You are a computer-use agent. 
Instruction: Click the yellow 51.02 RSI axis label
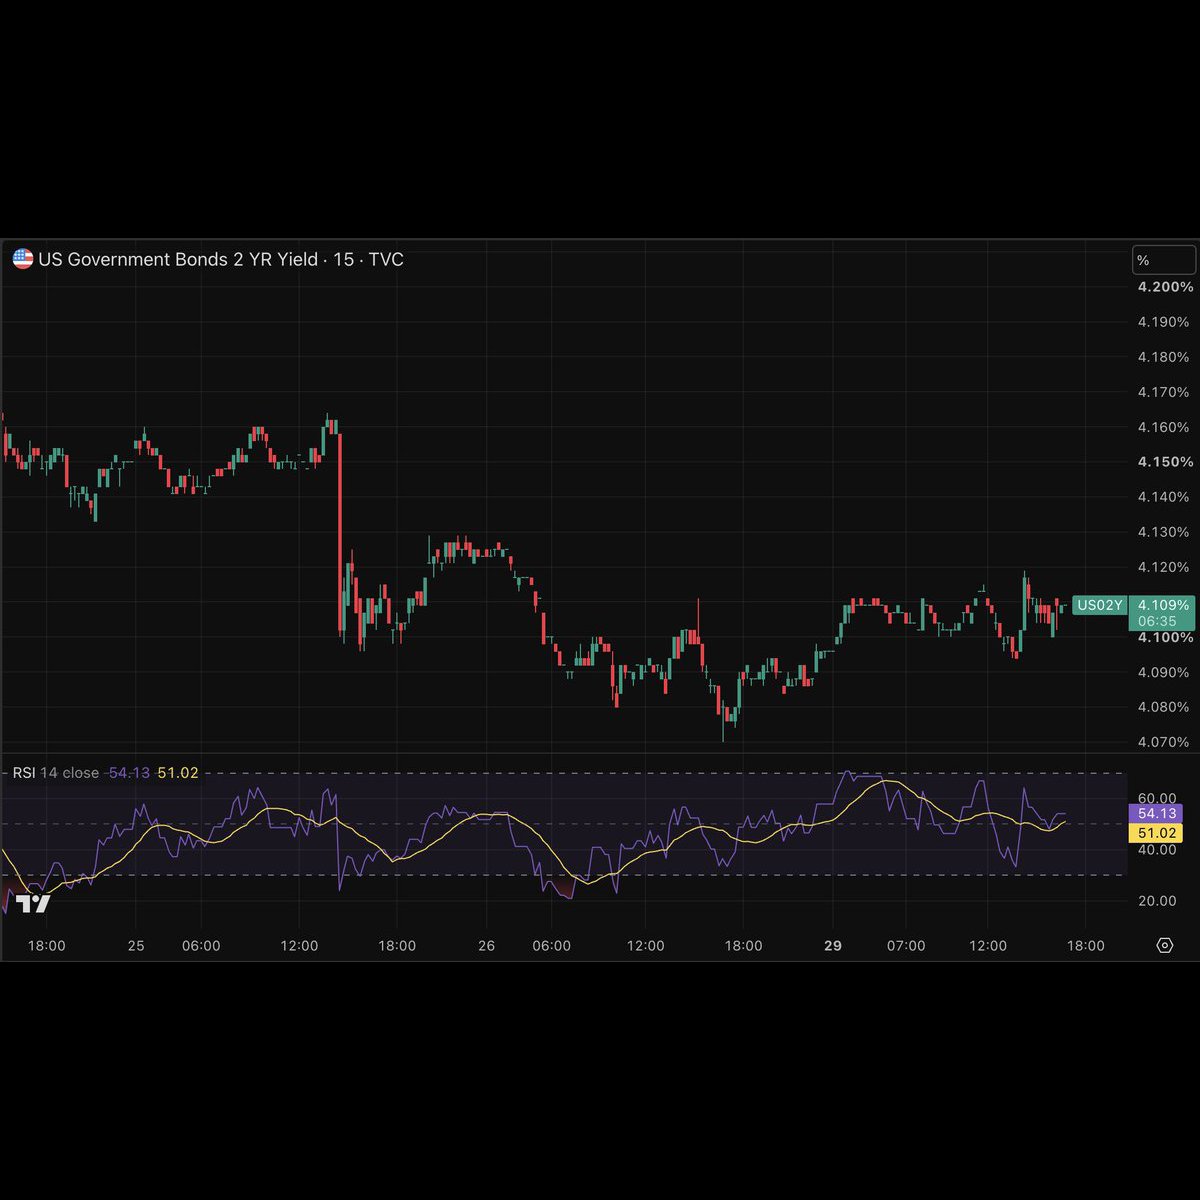click(x=1156, y=833)
